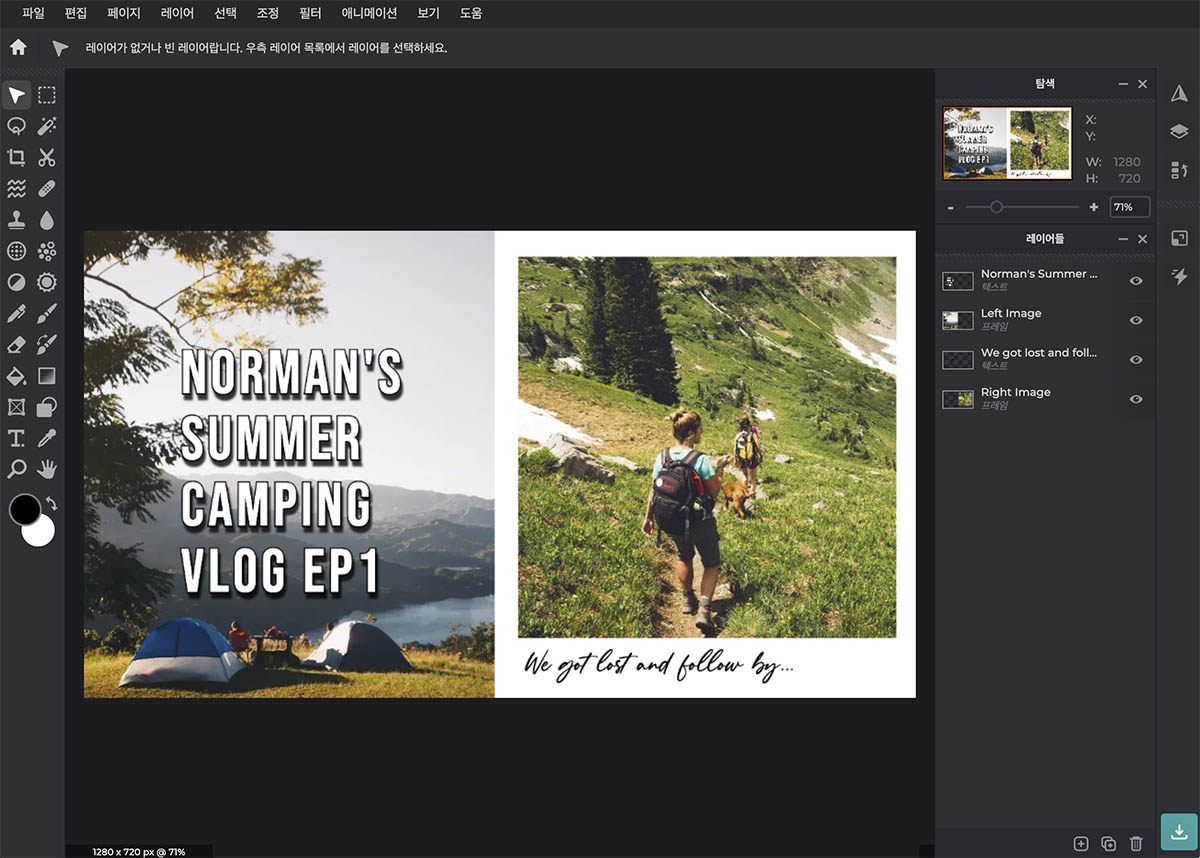Toggle the History panel sidebar icon
This screenshot has width=1200, height=858.
(x=1179, y=170)
